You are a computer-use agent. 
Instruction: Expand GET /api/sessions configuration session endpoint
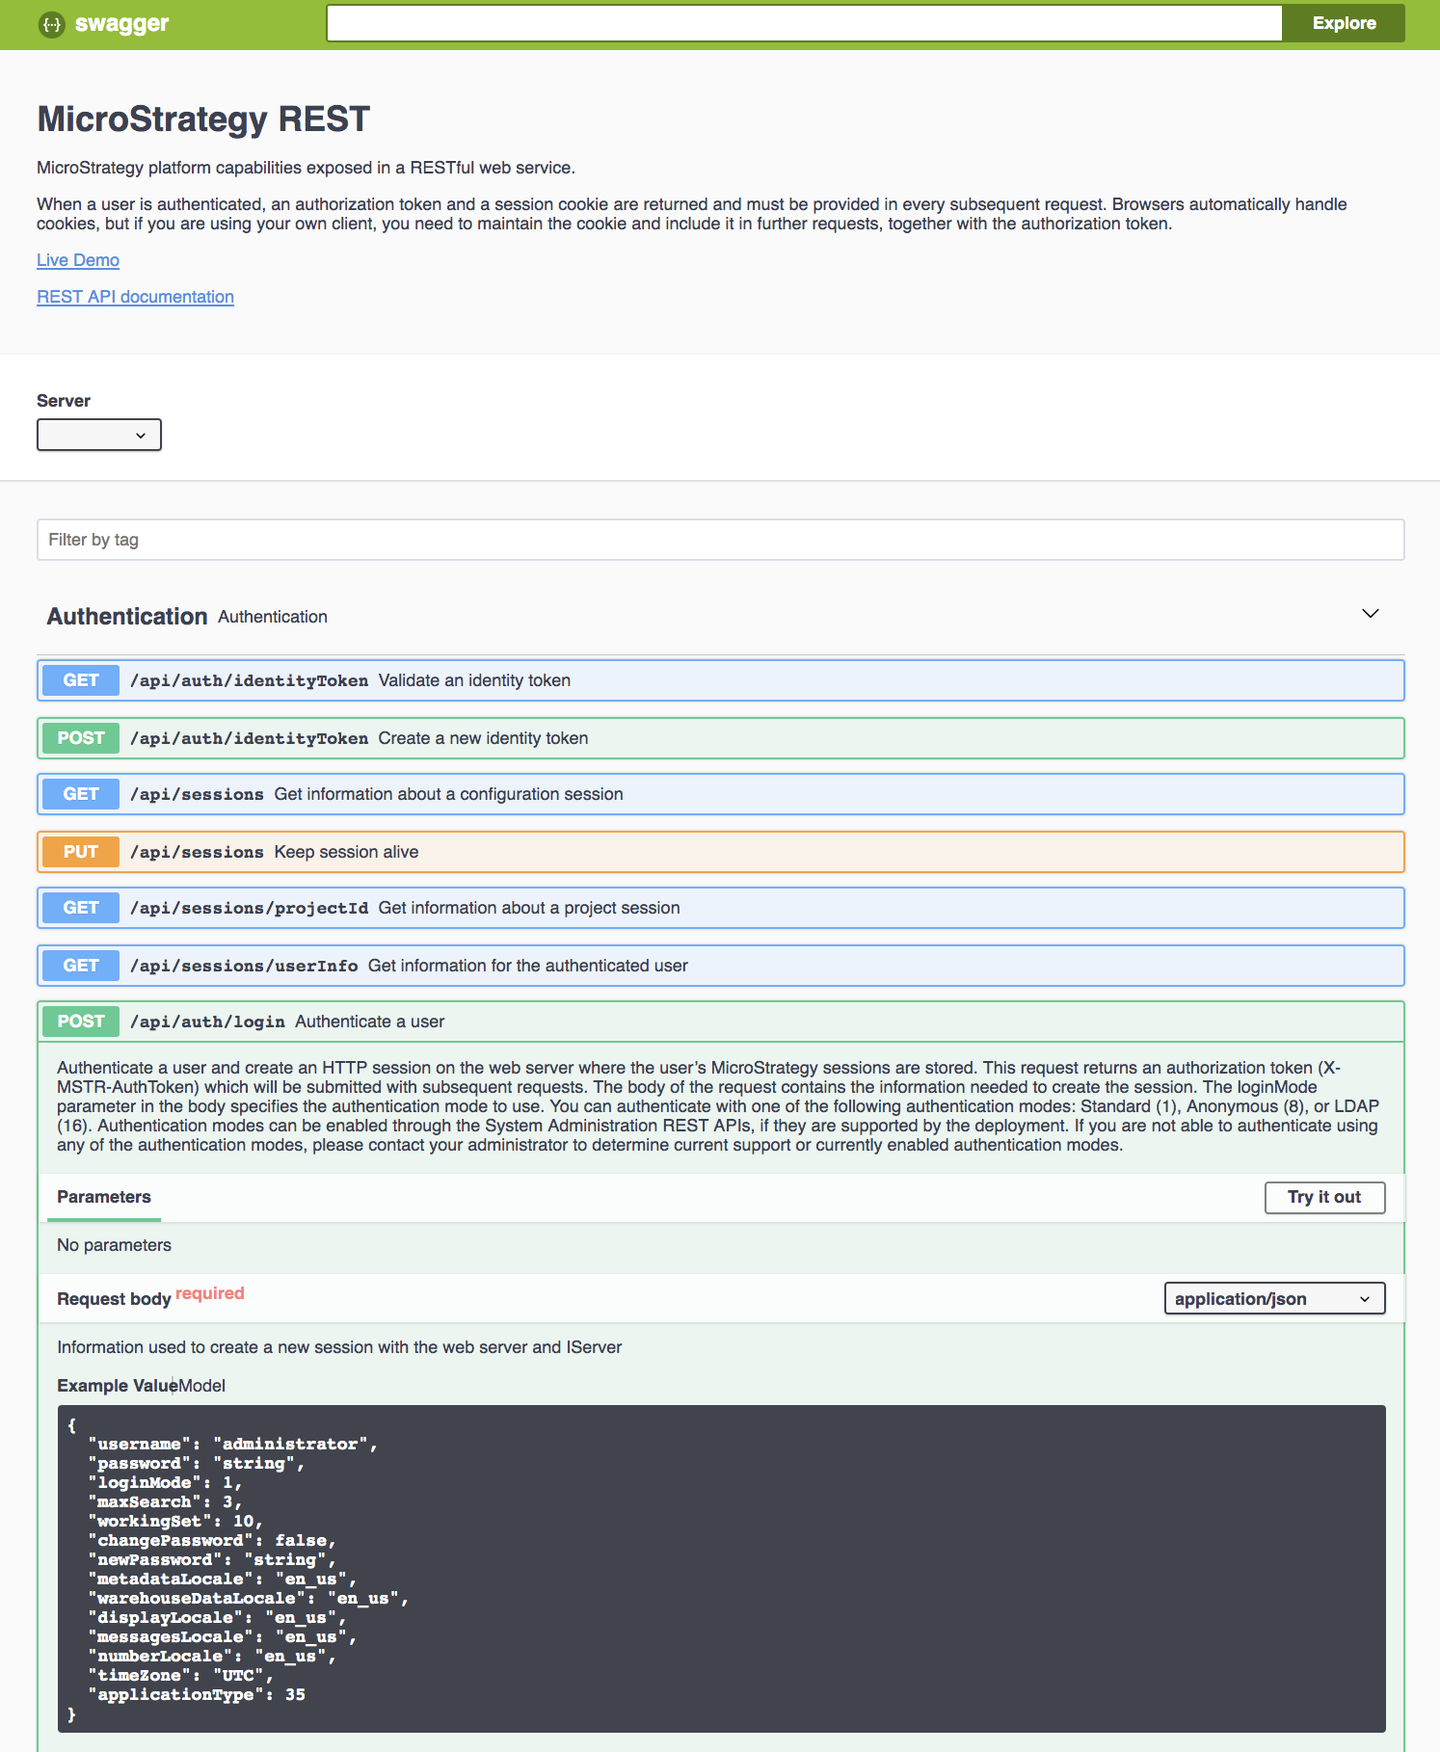tap(720, 794)
